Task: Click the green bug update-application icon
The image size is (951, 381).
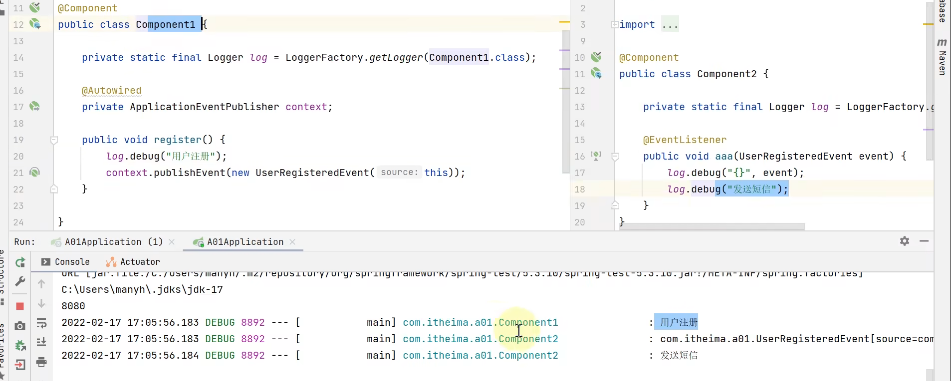Action: click(x=20, y=345)
